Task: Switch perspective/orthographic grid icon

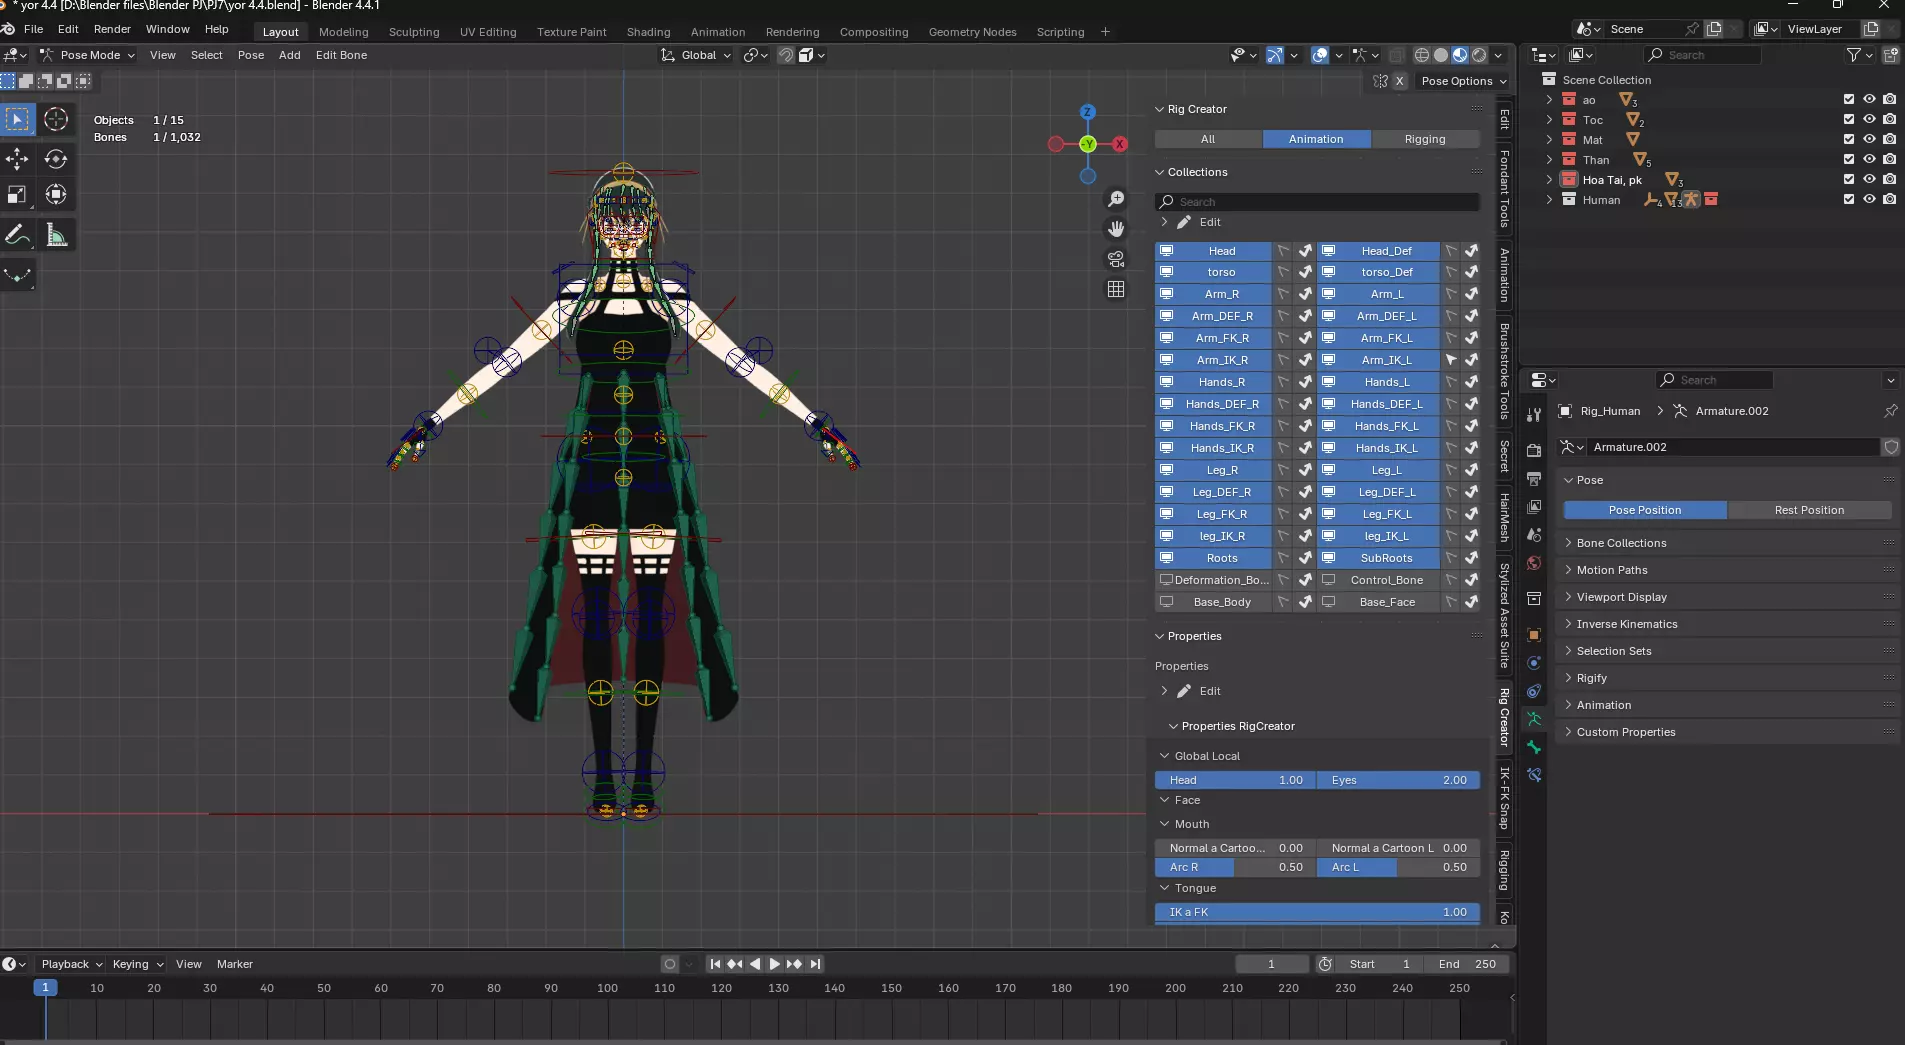Action: (x=1116, y=289)
